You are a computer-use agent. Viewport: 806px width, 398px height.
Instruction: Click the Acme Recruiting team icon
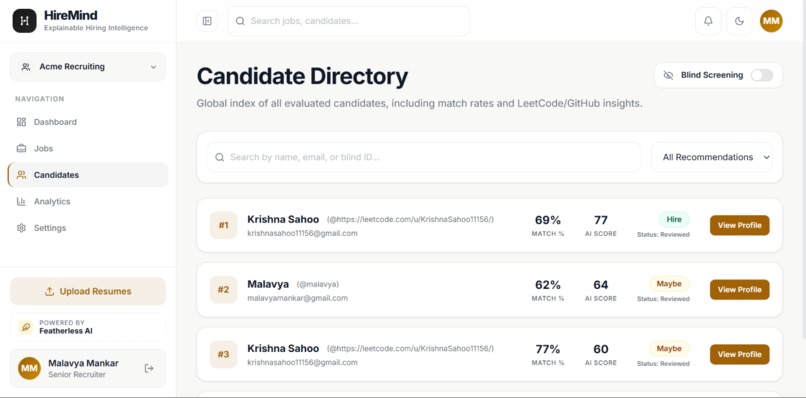point(26,67)
